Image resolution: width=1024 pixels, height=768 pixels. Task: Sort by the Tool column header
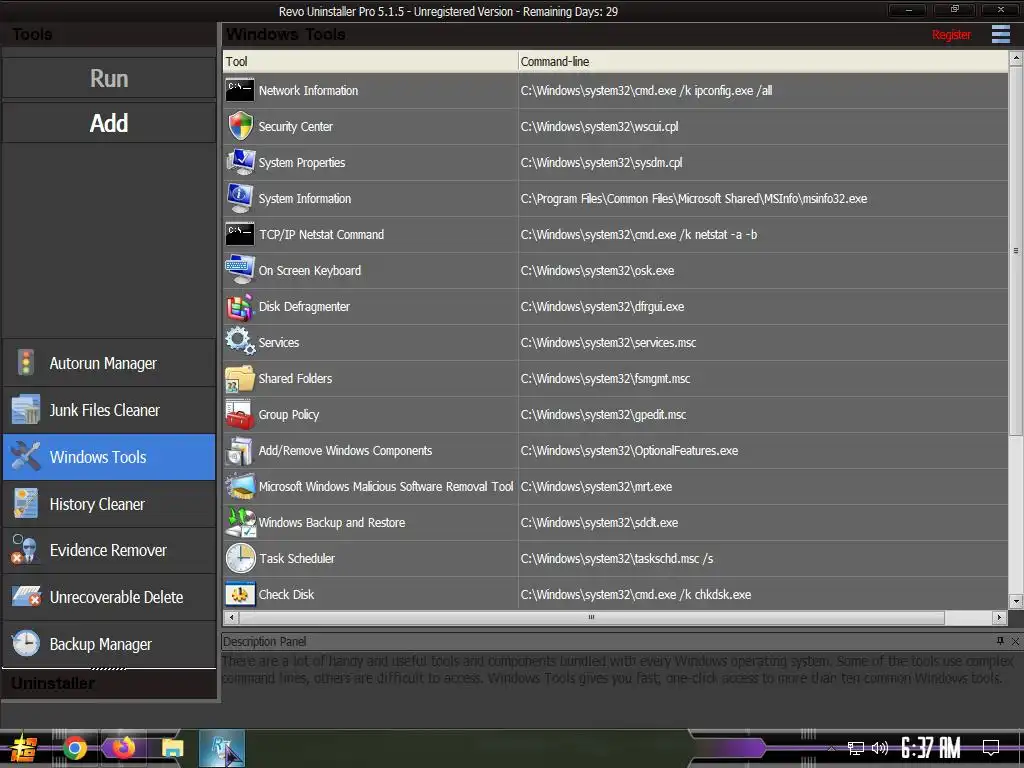(x=370, y=61)
